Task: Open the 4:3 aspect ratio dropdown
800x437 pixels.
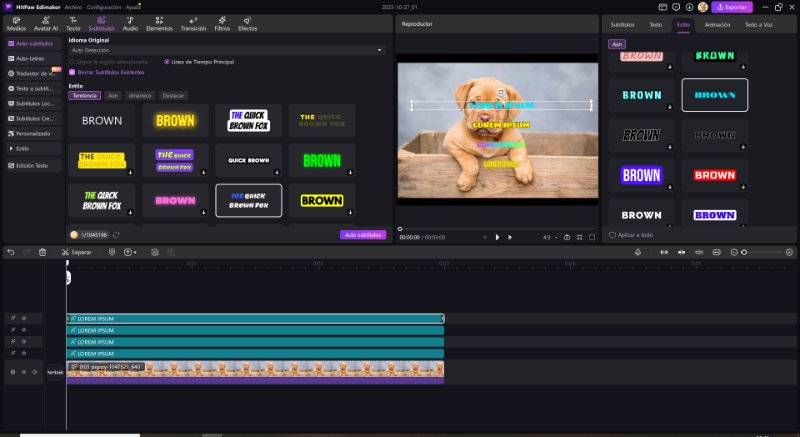Action: pos(548,237)
